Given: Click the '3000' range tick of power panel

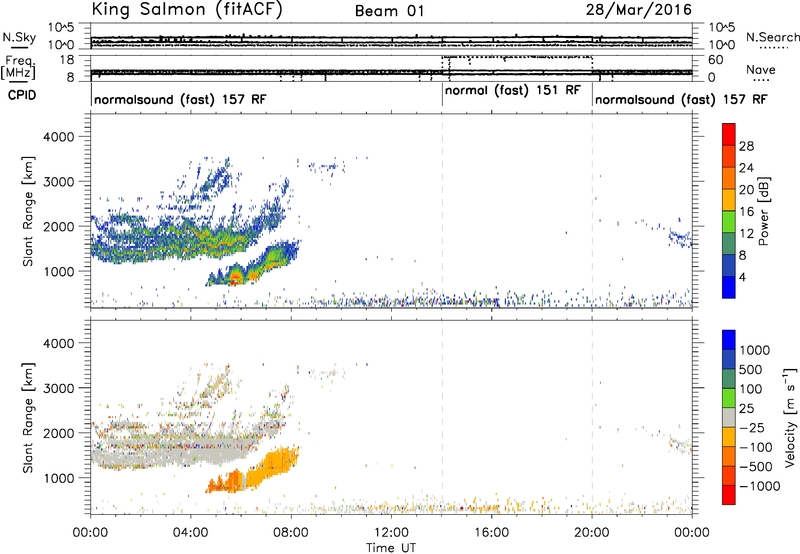Looking at the screenshot, I should pyautogui.click(x=59, y=182).
